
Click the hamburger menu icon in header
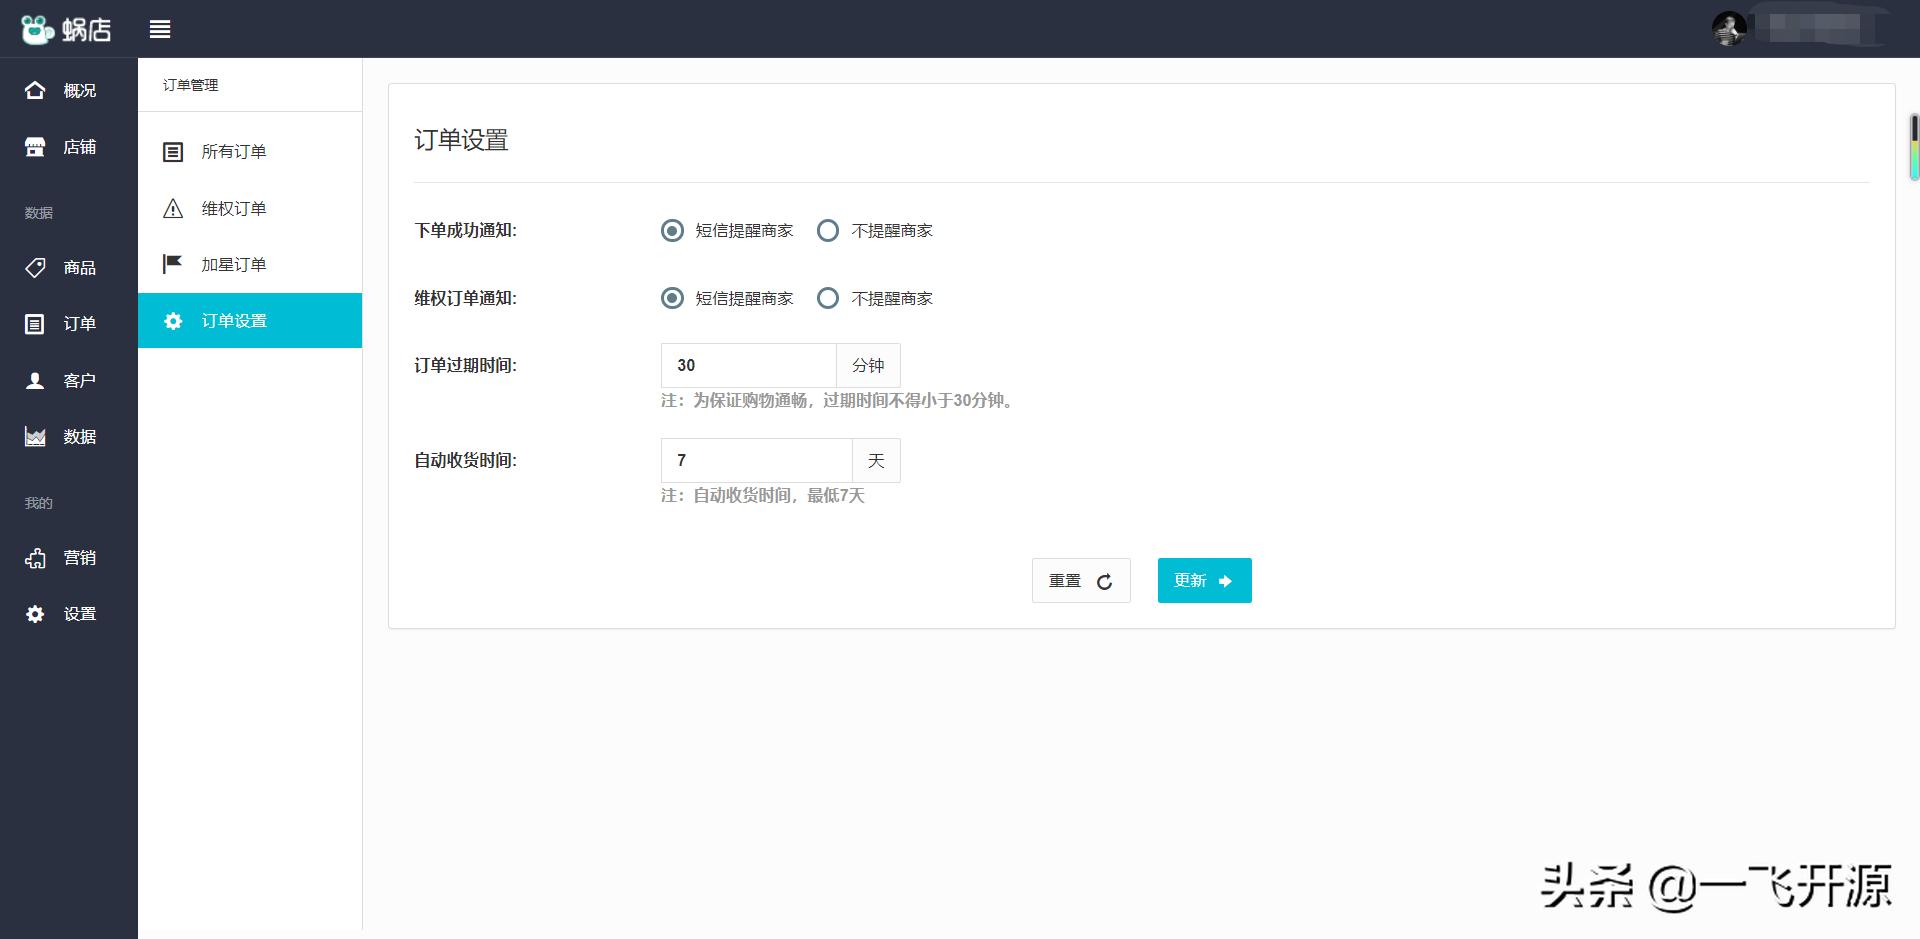160,30
